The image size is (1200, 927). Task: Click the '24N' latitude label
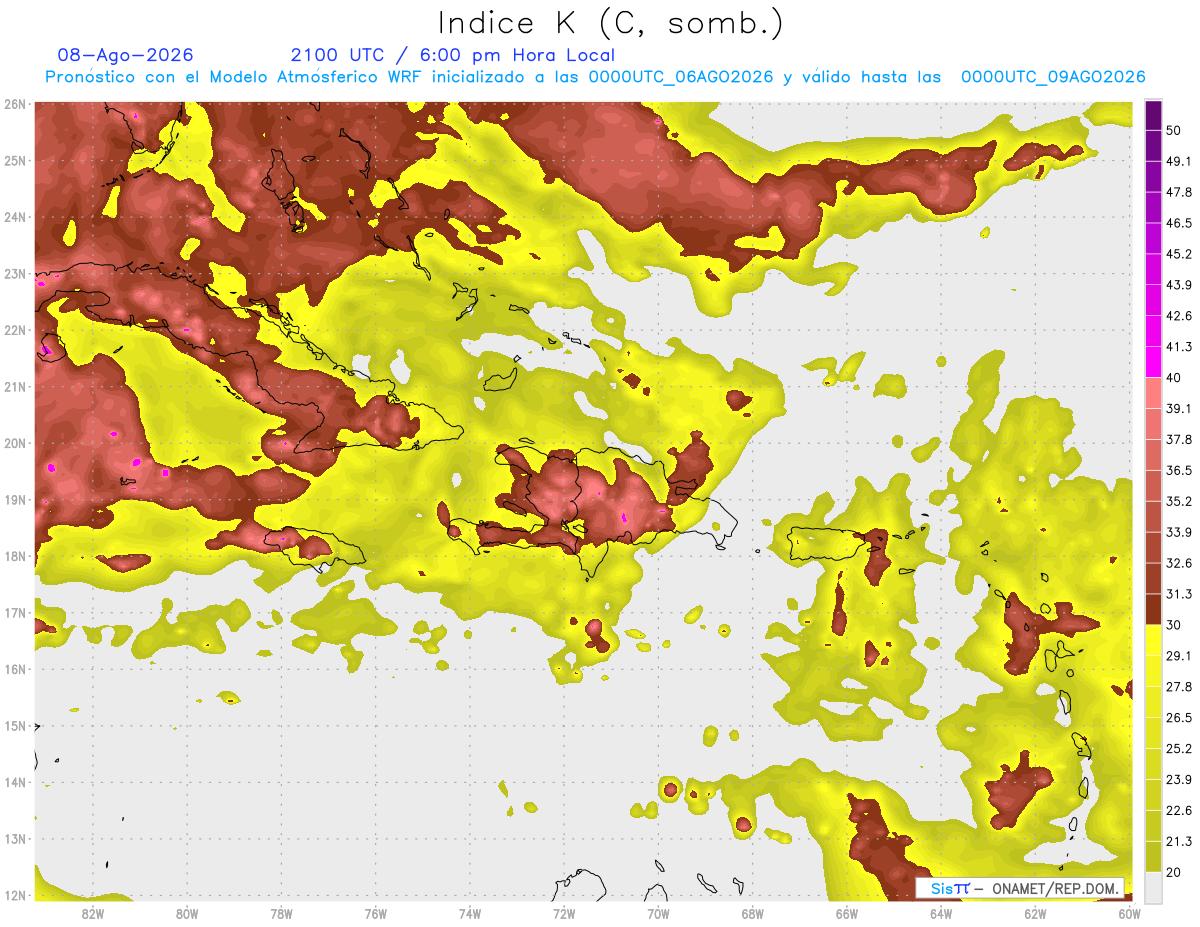point(15,217)
